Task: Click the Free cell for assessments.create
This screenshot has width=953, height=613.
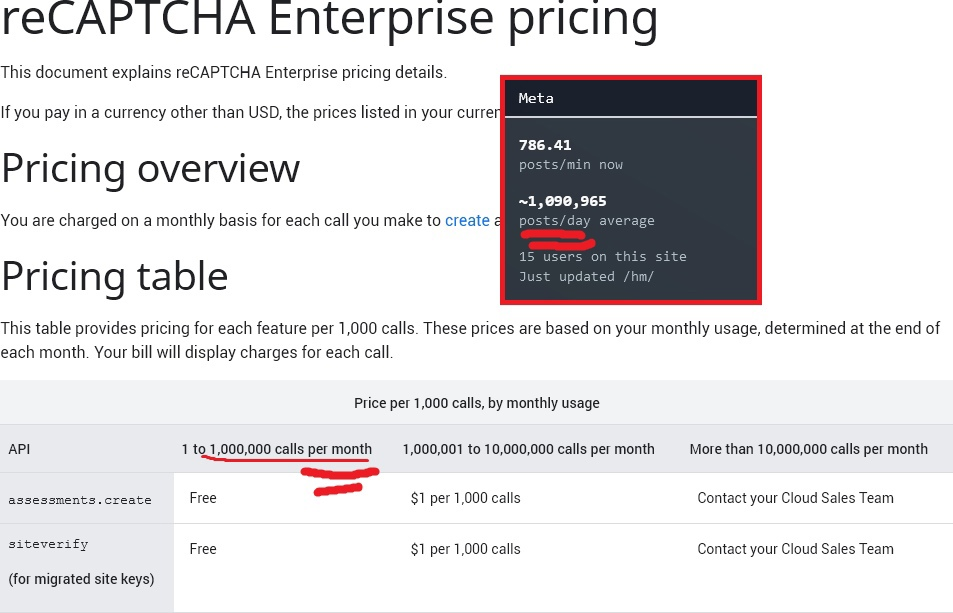Action: pyautogui.click(x=203, y=498)
